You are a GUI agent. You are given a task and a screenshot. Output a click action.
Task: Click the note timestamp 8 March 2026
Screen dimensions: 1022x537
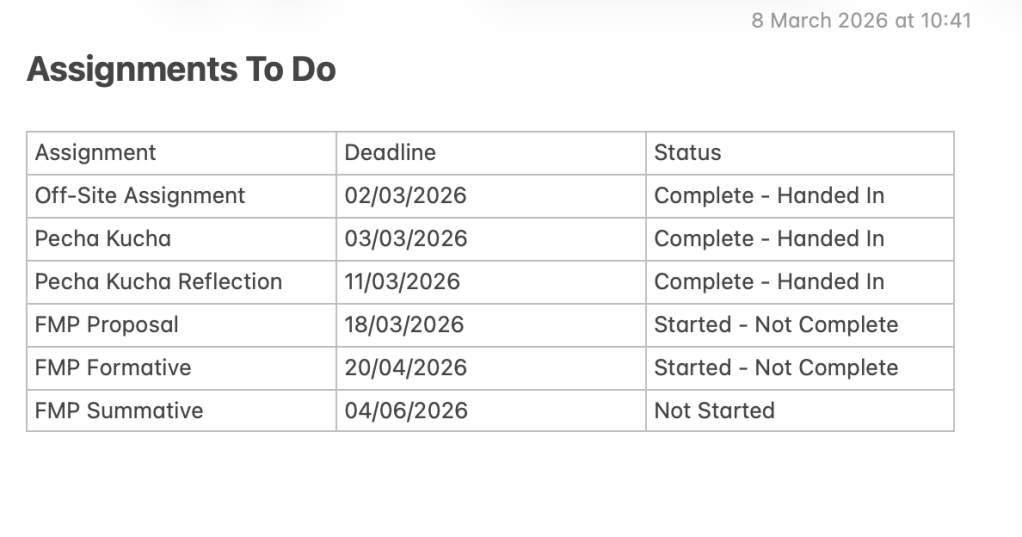tap(860, 20)
